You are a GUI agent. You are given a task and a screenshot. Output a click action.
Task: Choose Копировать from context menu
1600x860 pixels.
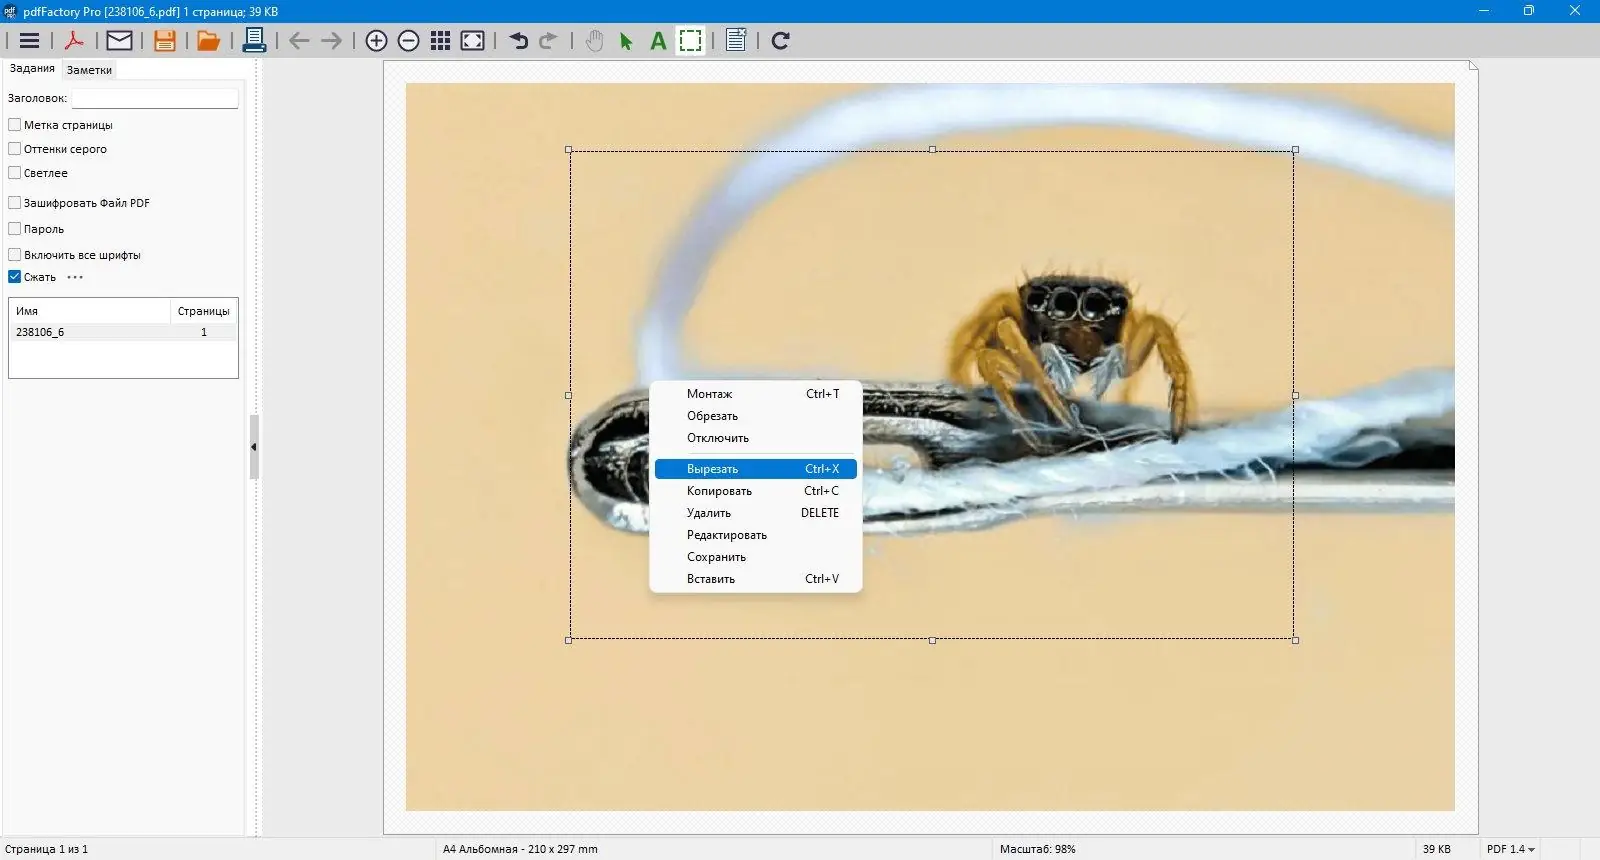tap(756, 491)
